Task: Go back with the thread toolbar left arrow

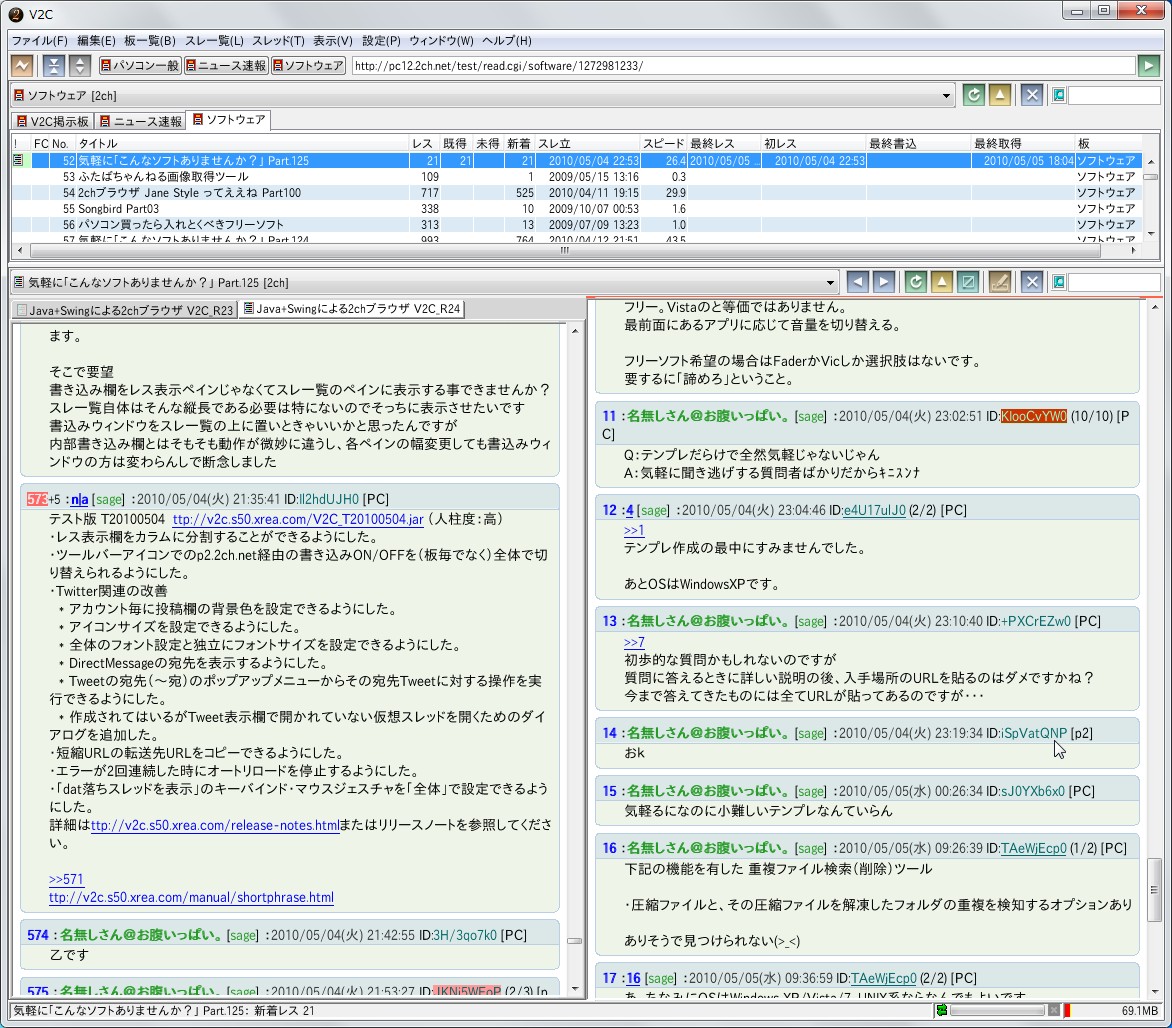Action: coord(857,282)
